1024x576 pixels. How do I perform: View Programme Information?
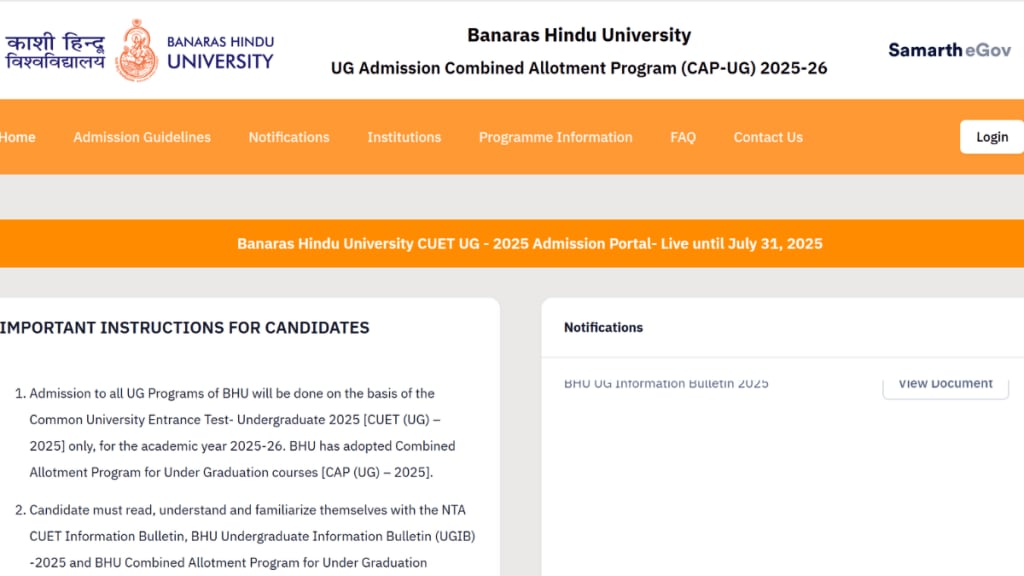click(x=555, y=137)
